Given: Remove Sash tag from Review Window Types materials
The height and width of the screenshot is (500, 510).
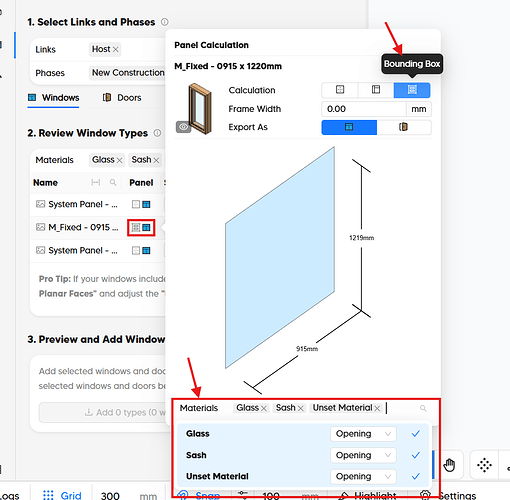Looking at the screenshot, I should pos(156,160).
